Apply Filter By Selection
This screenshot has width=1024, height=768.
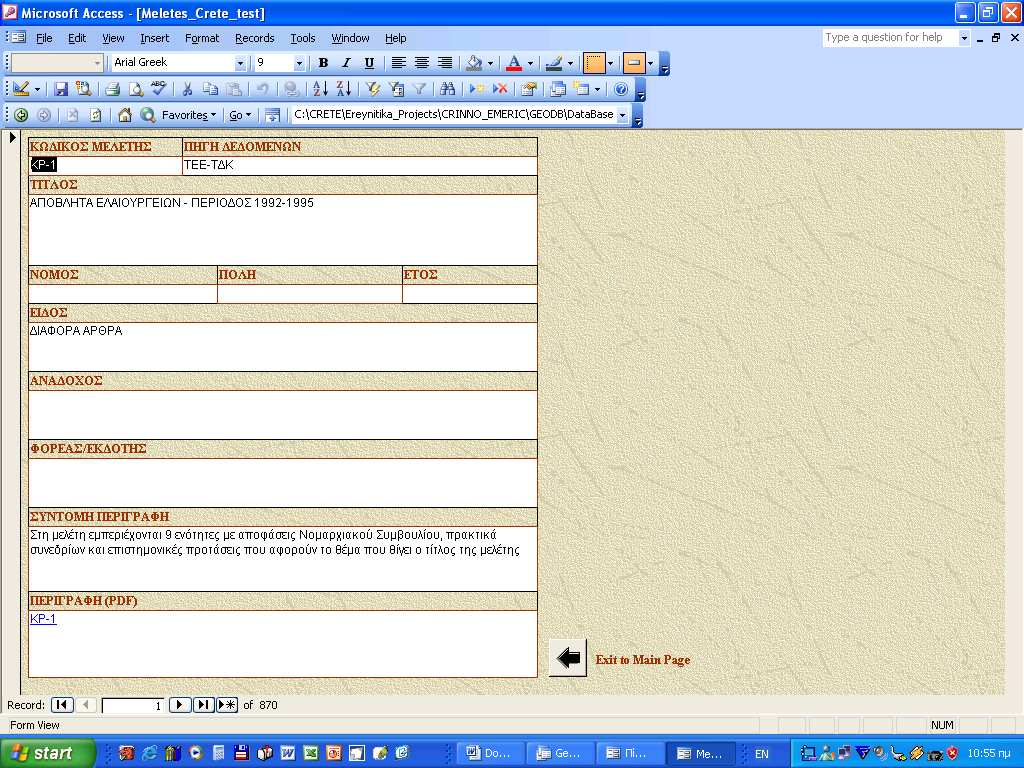tap(373, 89)
